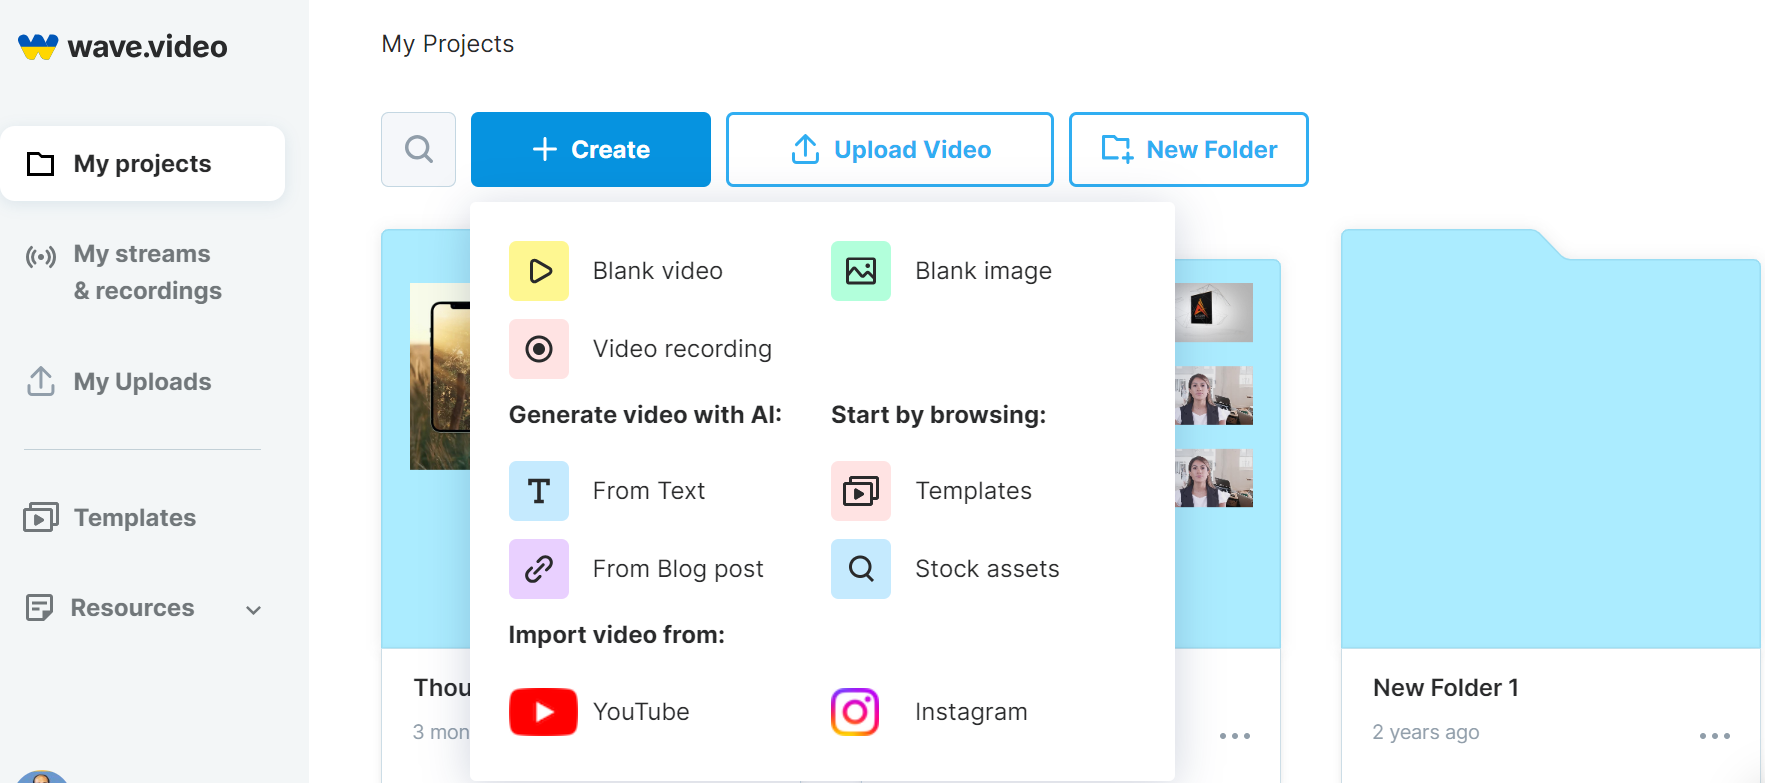Click the broadcast icon beside My streams
The image size is (1765, 783).
pyautogui.click(x=41, y=257)
